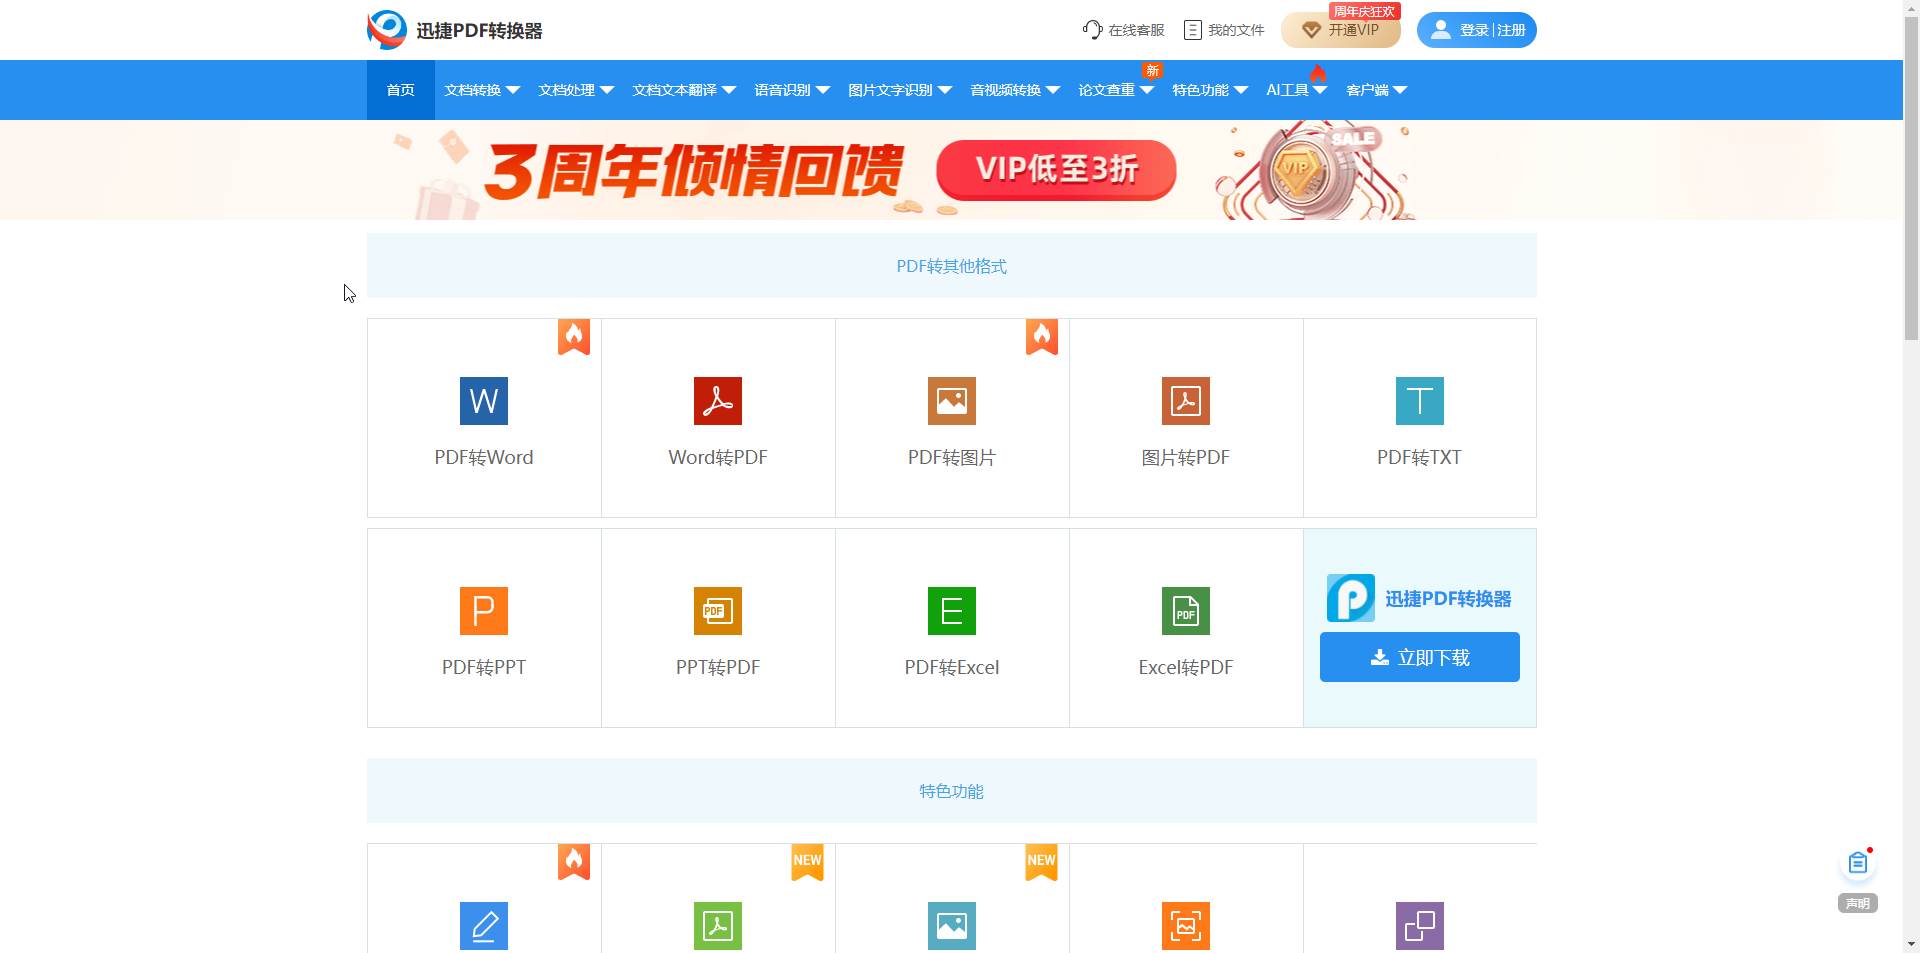Go to the 首页 tab
The height and width of the screenshot is (953, 1920).
click(401, 90)
